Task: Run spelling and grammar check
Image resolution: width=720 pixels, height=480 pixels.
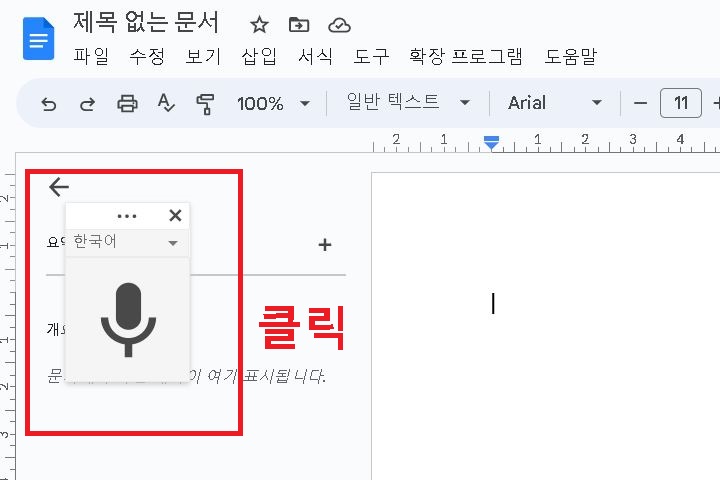Action: click(165, 103)
